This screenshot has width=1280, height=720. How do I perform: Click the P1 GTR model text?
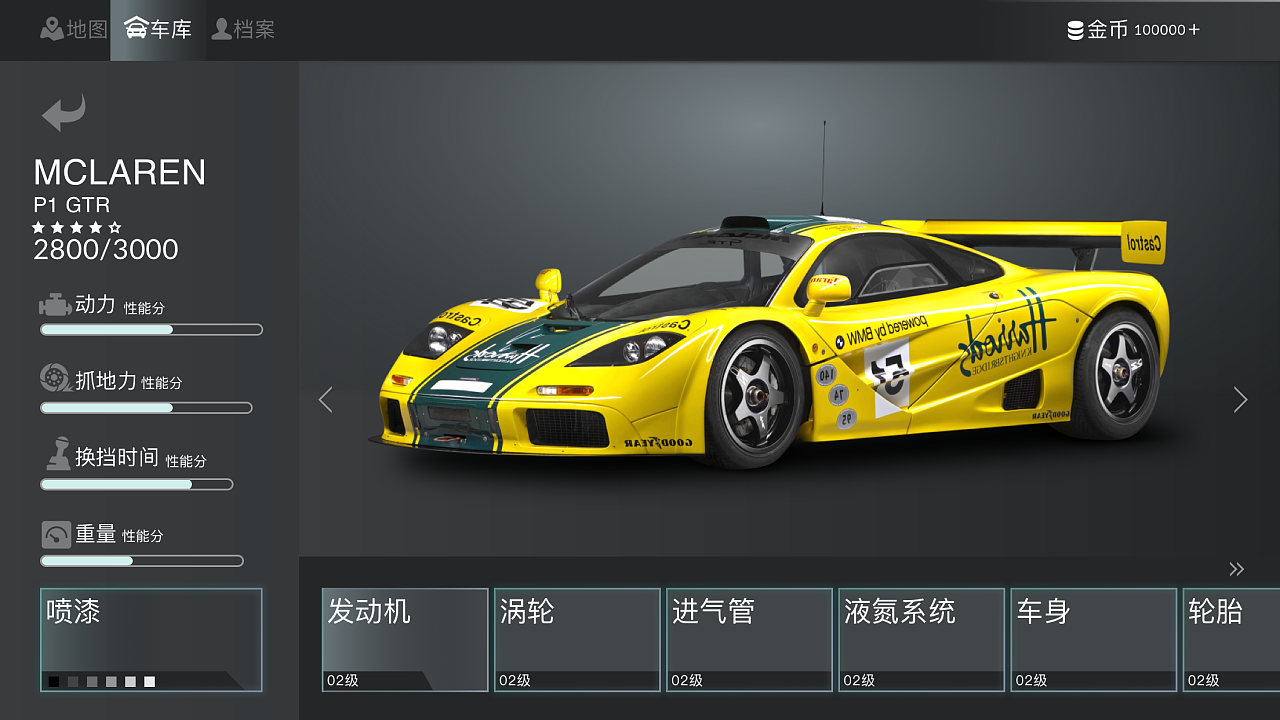point(72,206)
